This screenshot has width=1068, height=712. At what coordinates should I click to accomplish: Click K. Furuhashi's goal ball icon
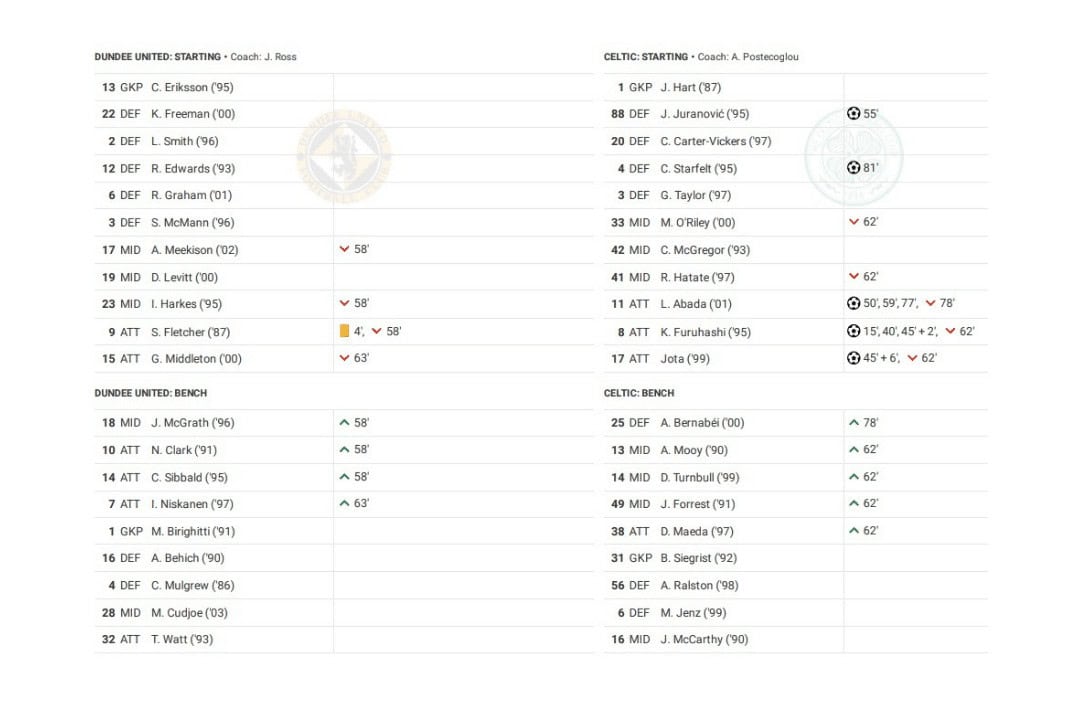[x=853, y=331]
